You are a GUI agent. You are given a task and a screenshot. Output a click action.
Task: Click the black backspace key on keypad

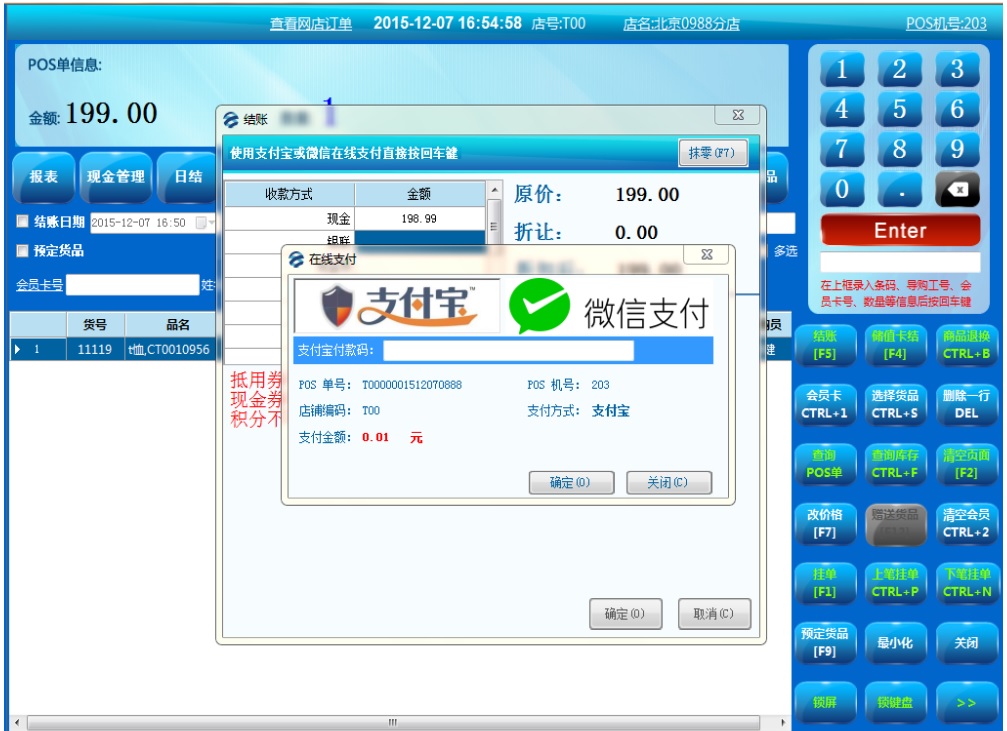(957, 189)
